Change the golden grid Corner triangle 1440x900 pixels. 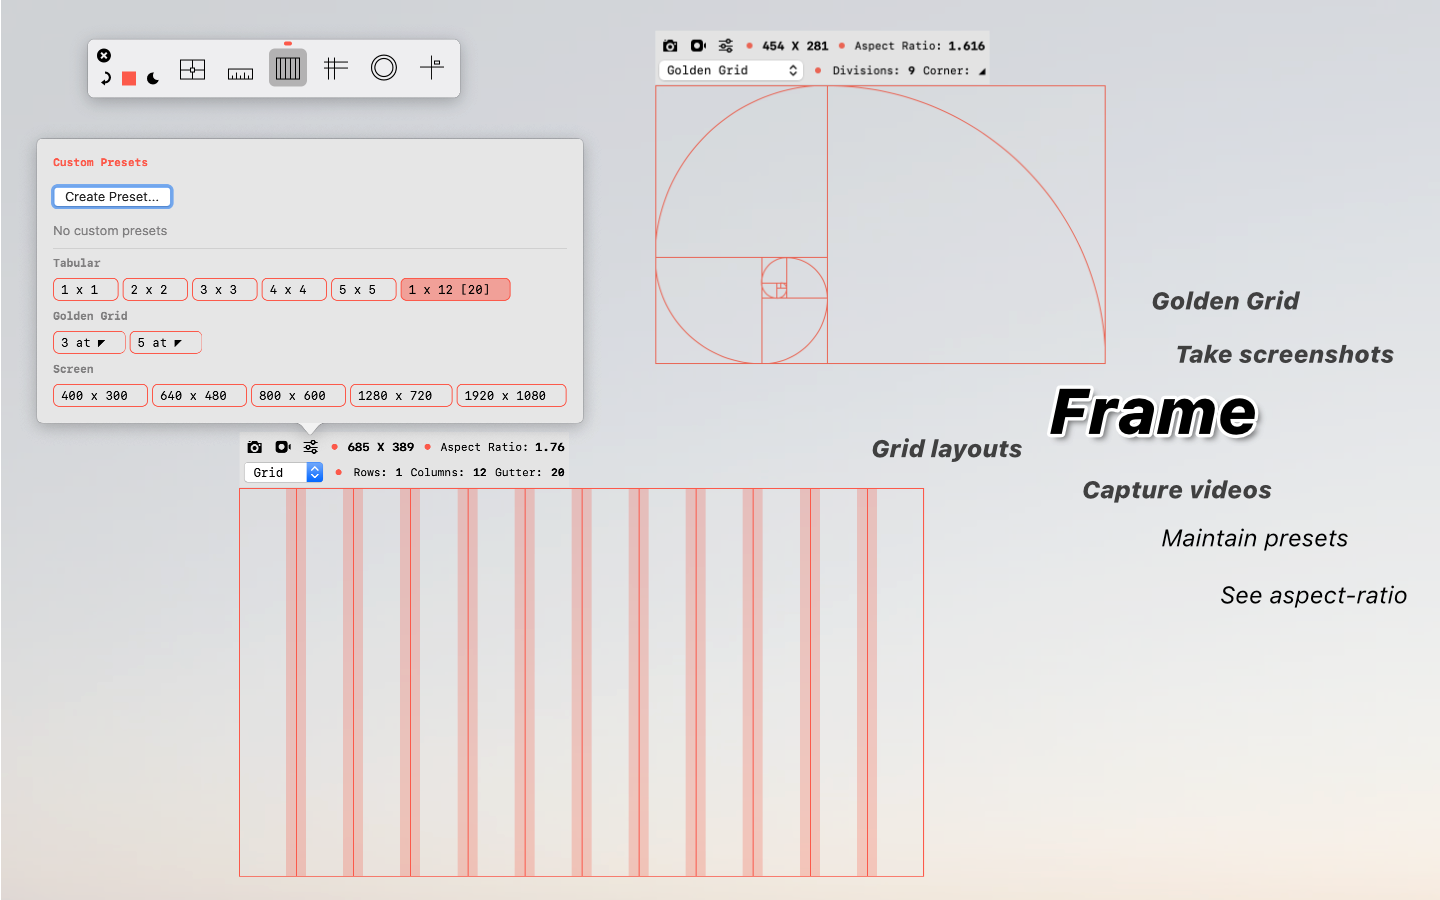[982, 71]
